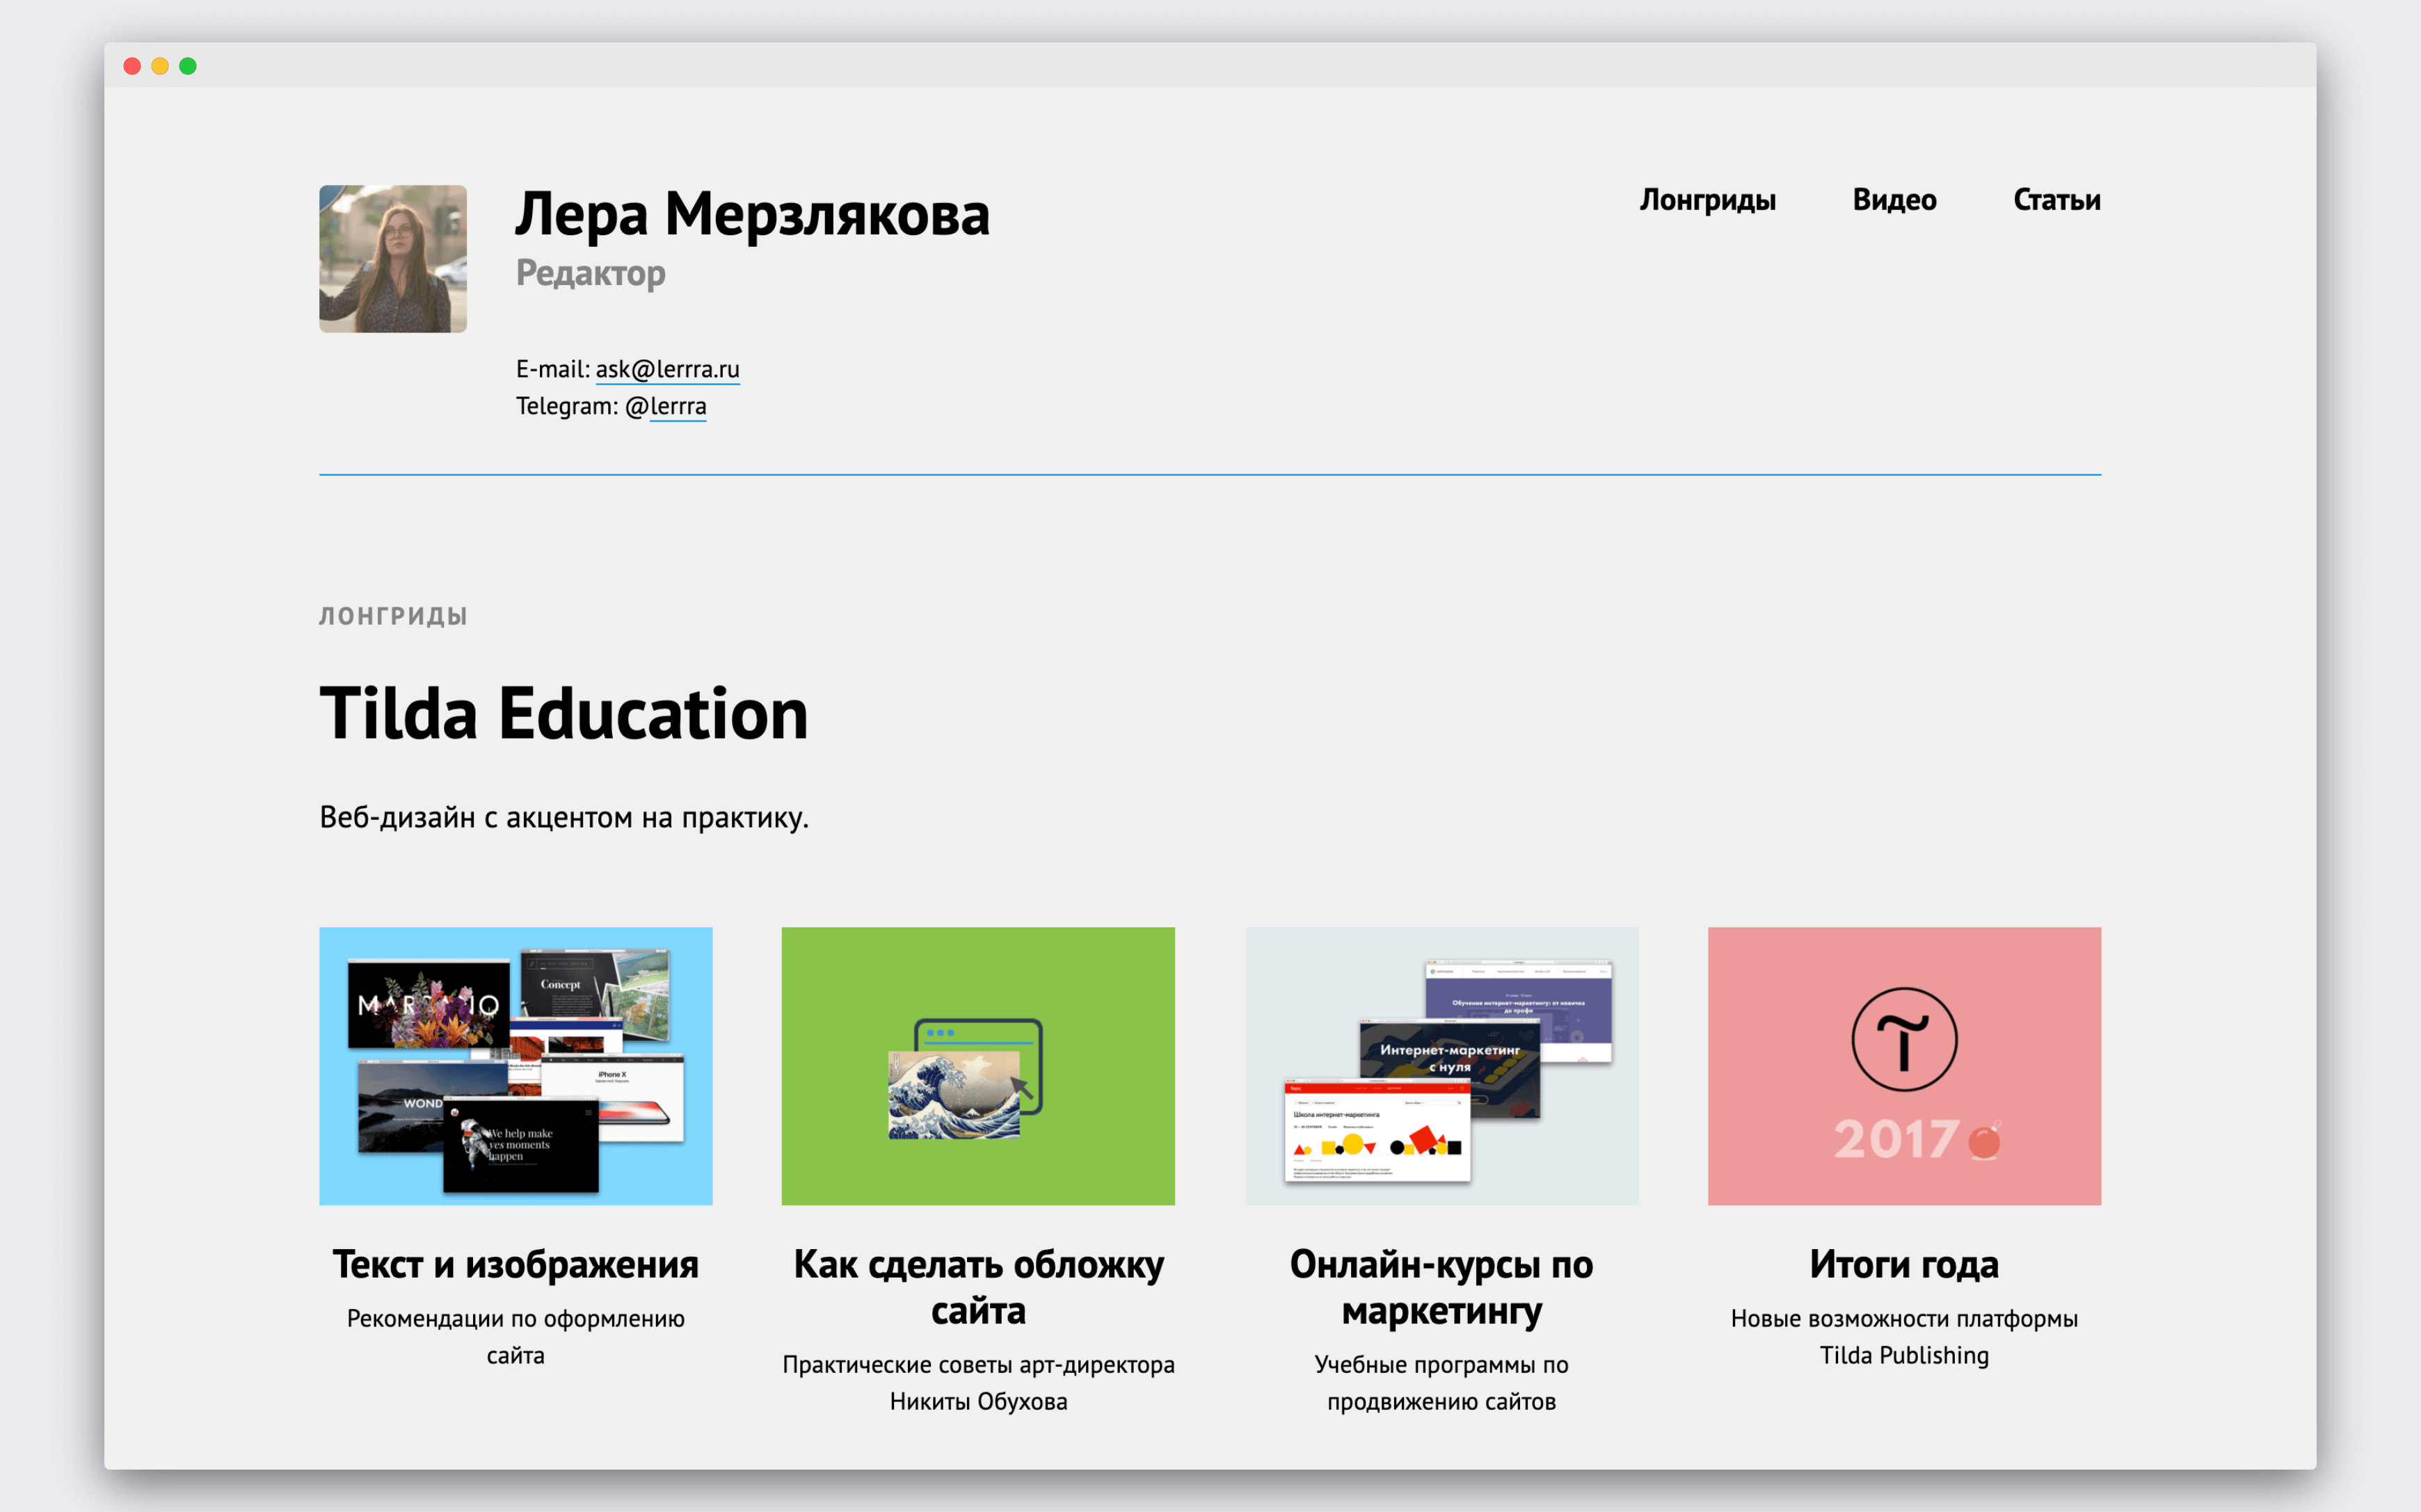Click the yellow minimize window button
Viewport: 2421px width, 1512px height.
(160, 66)
